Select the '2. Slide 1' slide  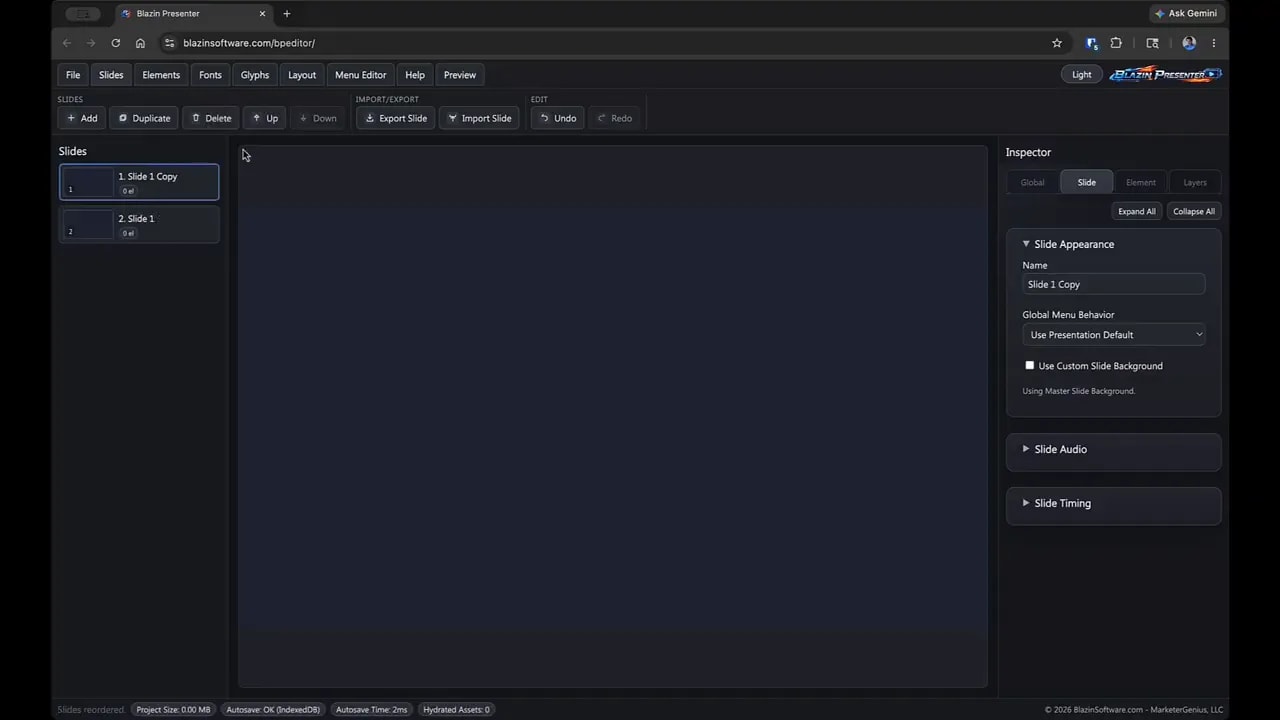click(x=139, y=225)
